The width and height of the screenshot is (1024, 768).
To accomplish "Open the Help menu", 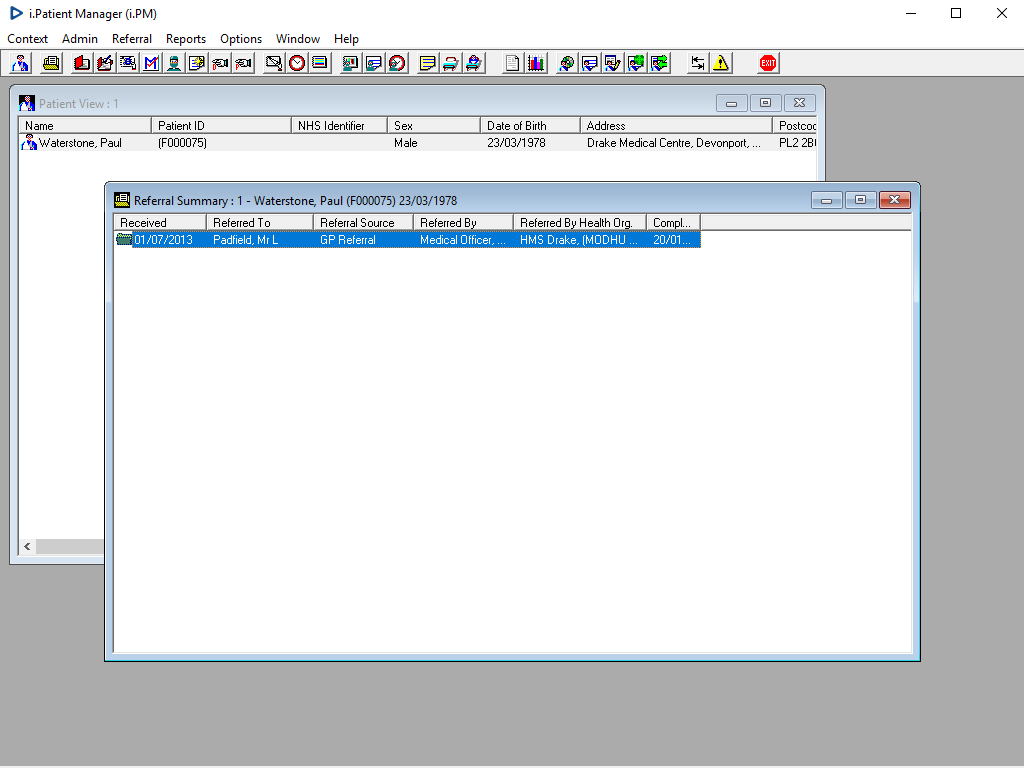I will tap(346, 39).
